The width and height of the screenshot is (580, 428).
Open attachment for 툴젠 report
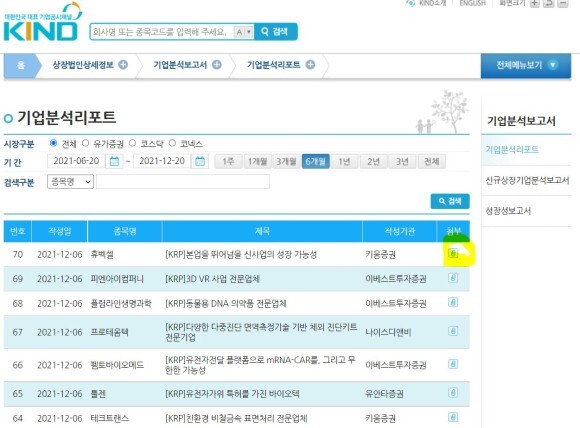(x=453, y=392)
